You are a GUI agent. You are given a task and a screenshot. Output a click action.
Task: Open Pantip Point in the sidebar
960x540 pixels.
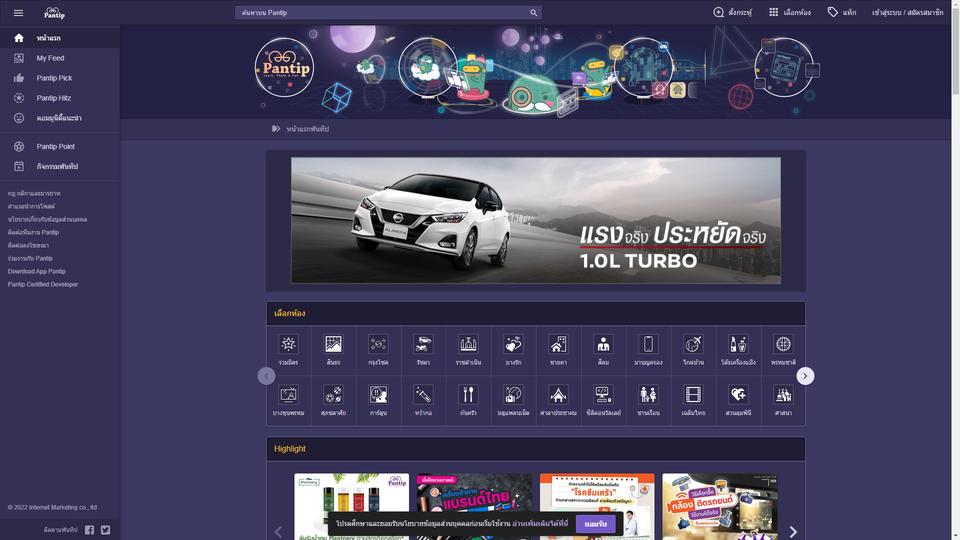tap(60, 146)
